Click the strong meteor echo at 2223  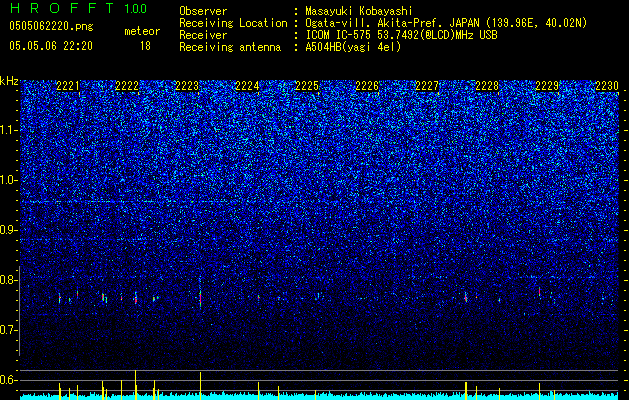coord(200,298)
